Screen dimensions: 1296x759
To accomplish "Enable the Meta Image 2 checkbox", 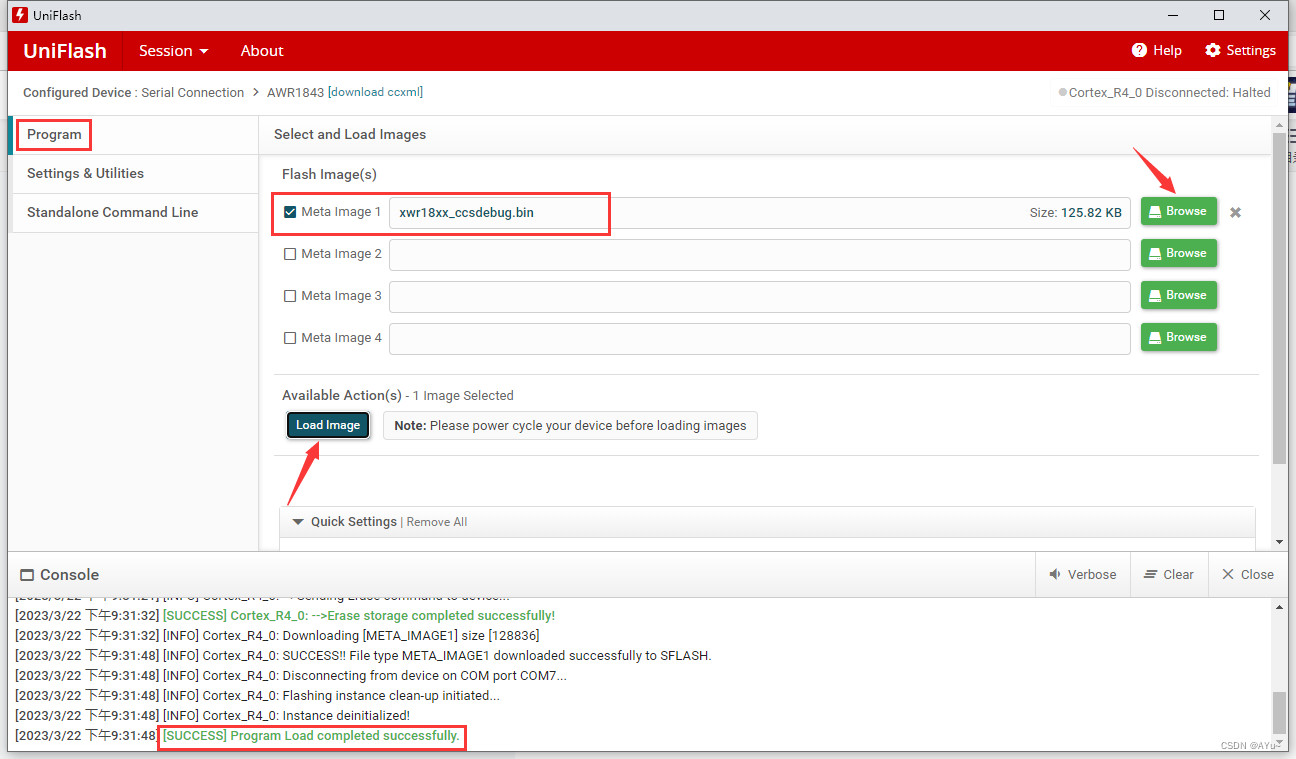I will coord(290,254).
